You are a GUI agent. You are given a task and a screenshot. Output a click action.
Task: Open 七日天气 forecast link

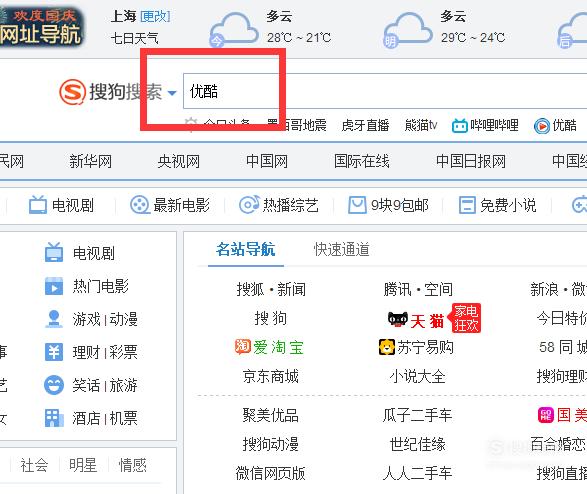pyautogui.click(x=134, y=38)
